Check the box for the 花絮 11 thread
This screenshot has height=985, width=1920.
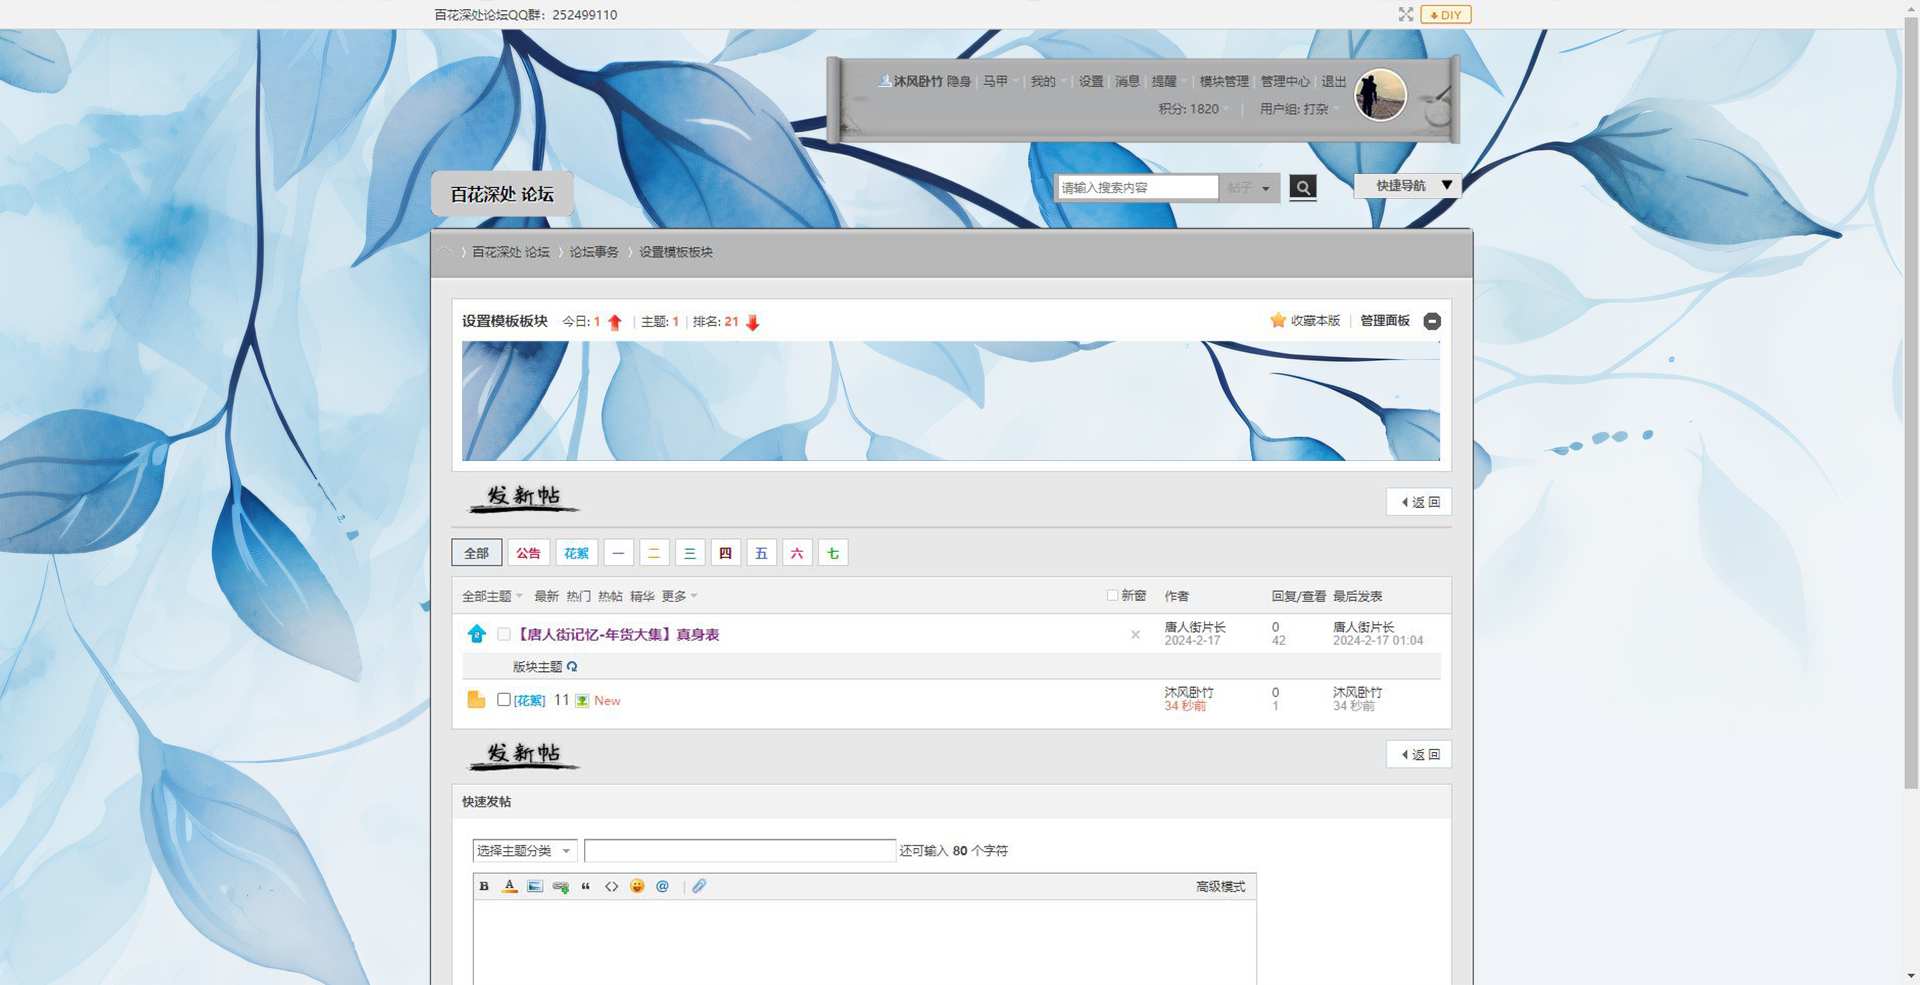pos(504,700)
